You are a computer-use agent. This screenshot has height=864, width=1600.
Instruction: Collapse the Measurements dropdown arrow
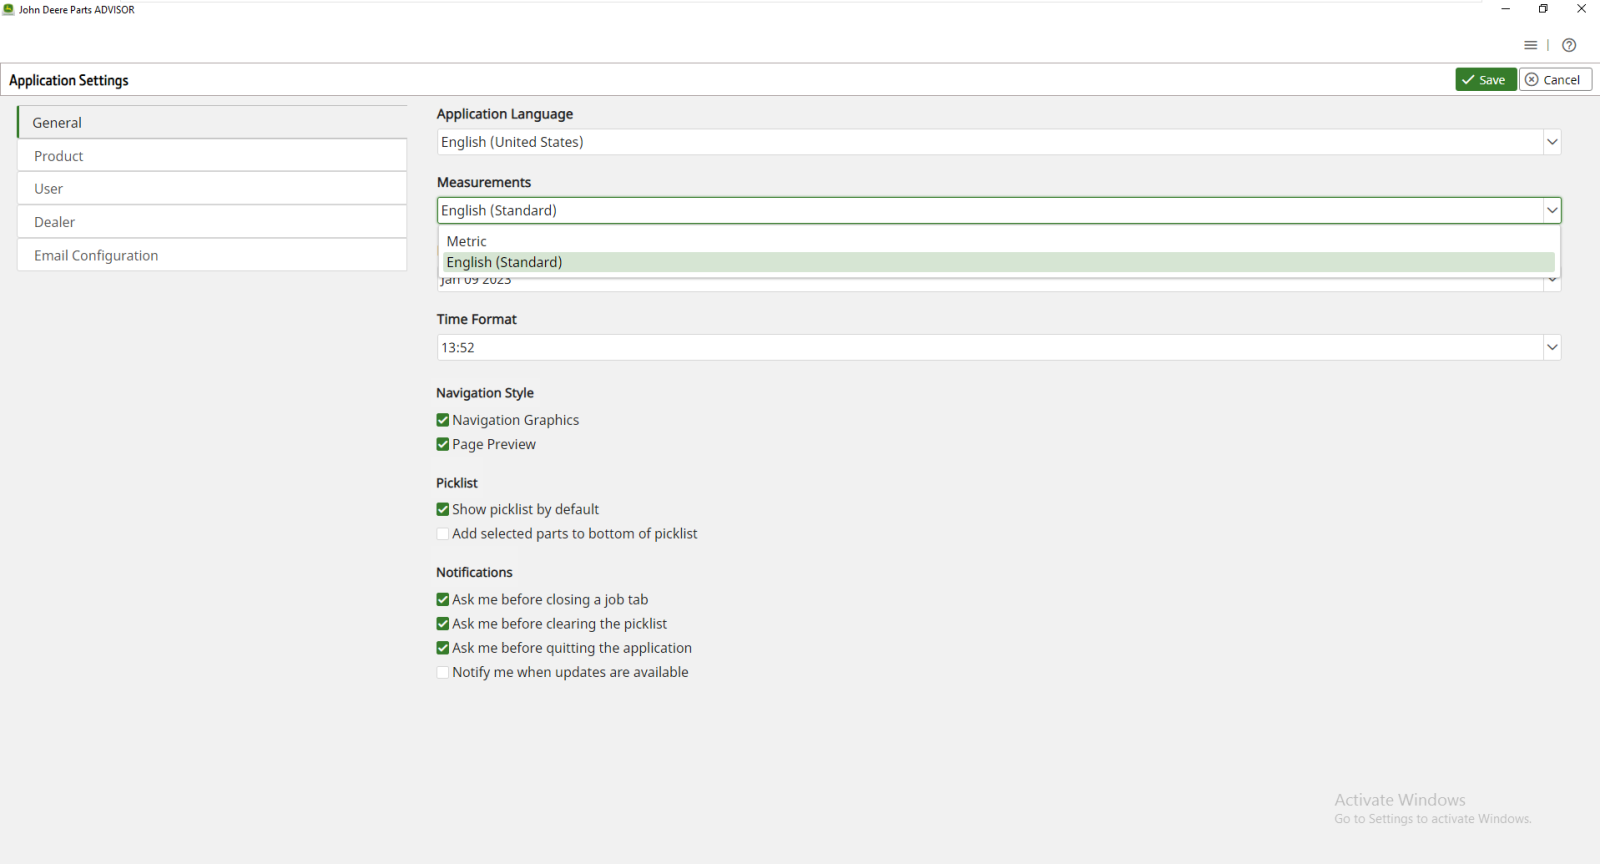[1552, 210]
